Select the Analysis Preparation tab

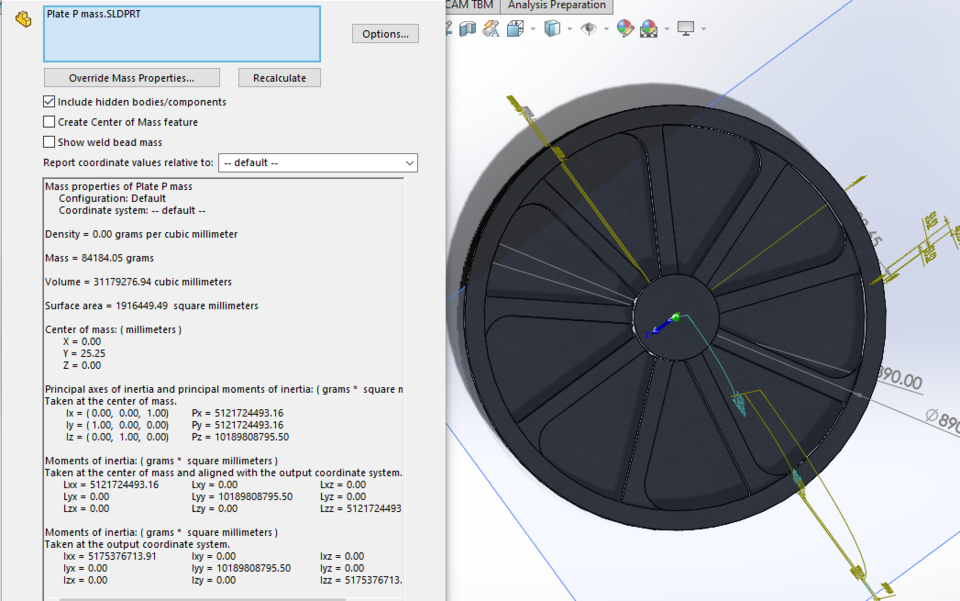pos(557,6)
